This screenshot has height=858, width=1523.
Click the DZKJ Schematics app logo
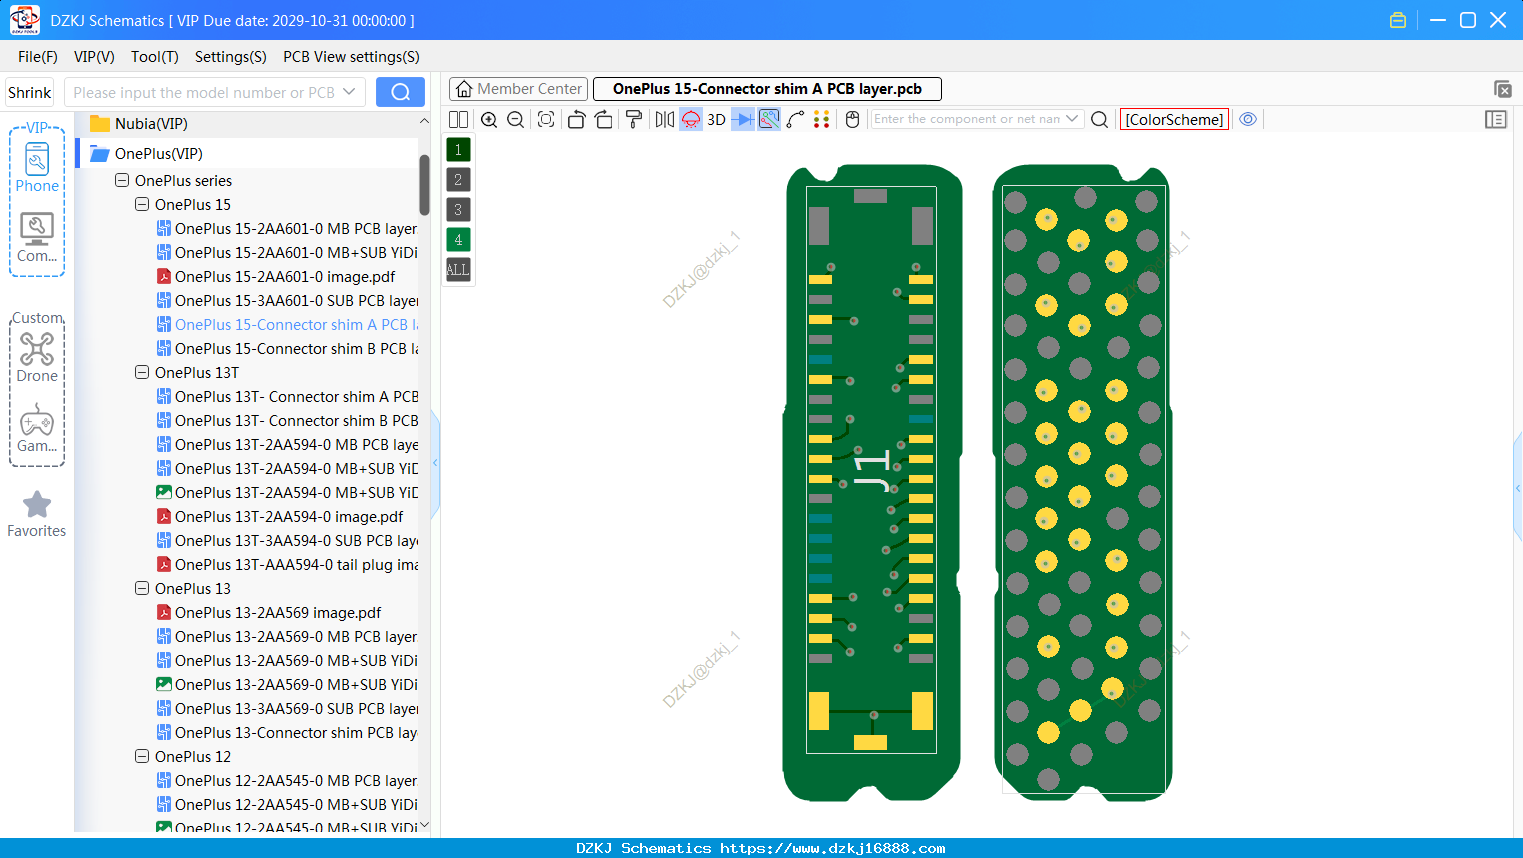pyautogui.click(x=24, y=20)
